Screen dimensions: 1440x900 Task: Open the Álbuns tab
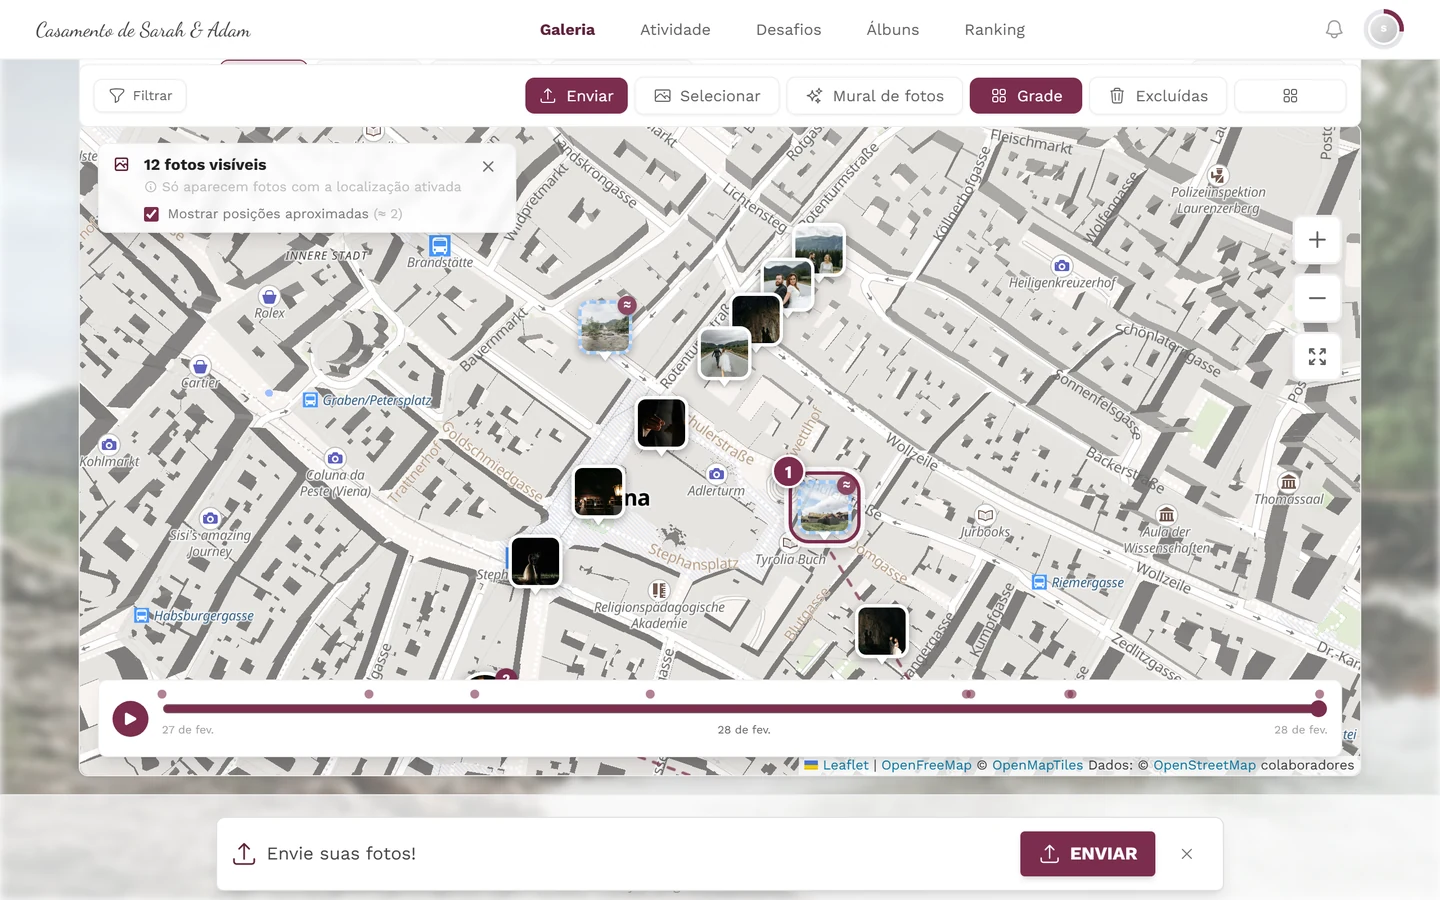pyautogui.click(x=892, y=30)
